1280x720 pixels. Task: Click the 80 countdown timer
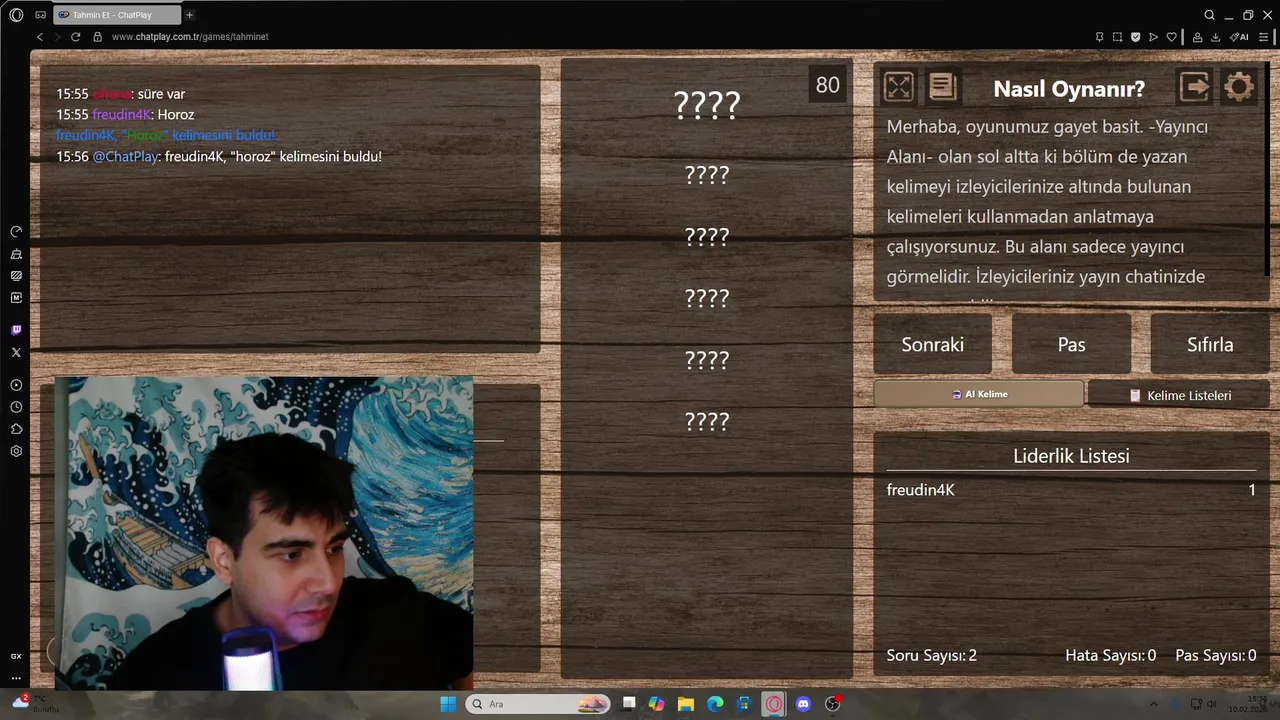(x=828, y=85)
